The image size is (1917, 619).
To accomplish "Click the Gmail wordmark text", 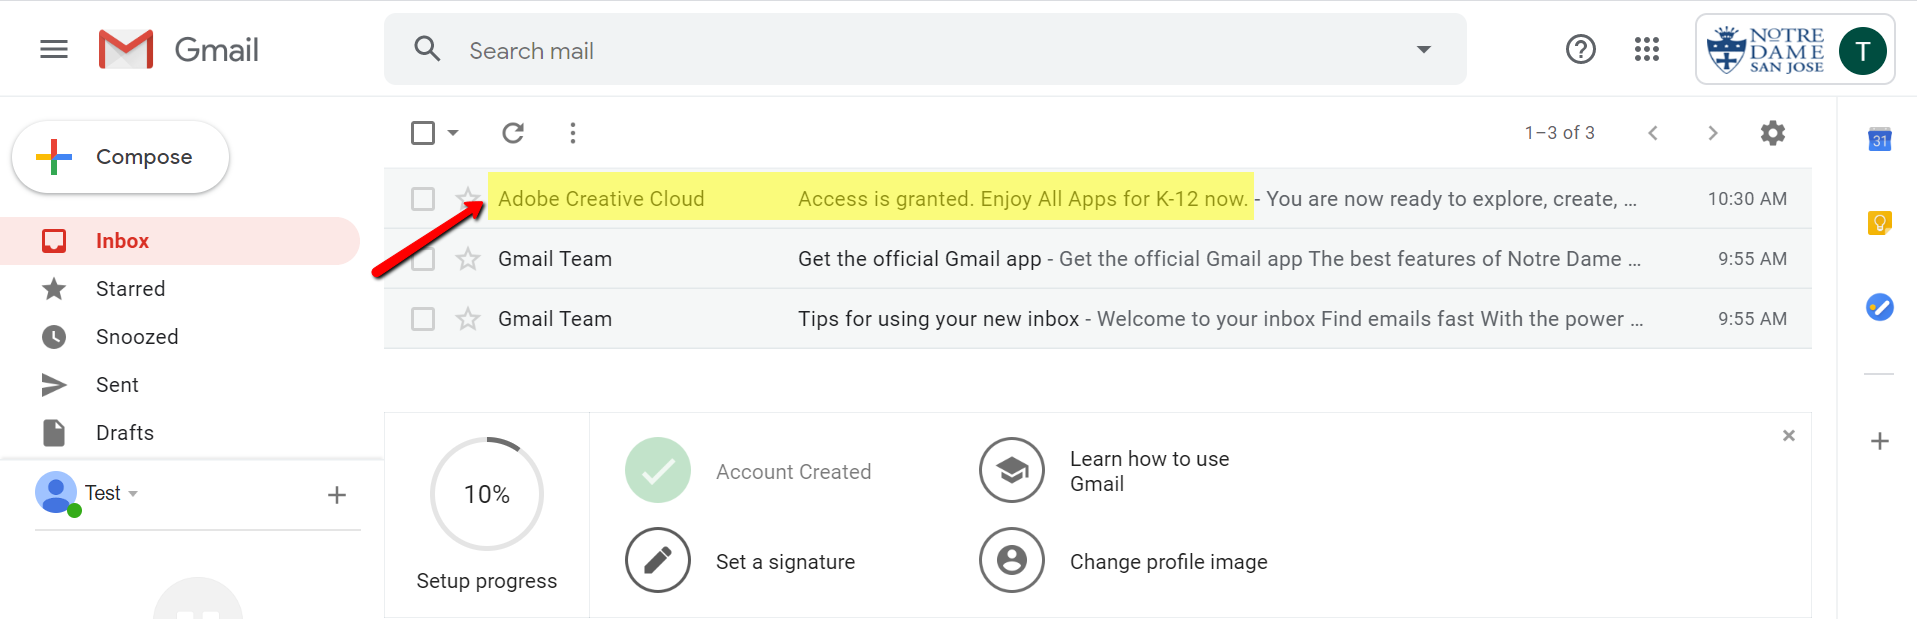I will click(216, 50).
